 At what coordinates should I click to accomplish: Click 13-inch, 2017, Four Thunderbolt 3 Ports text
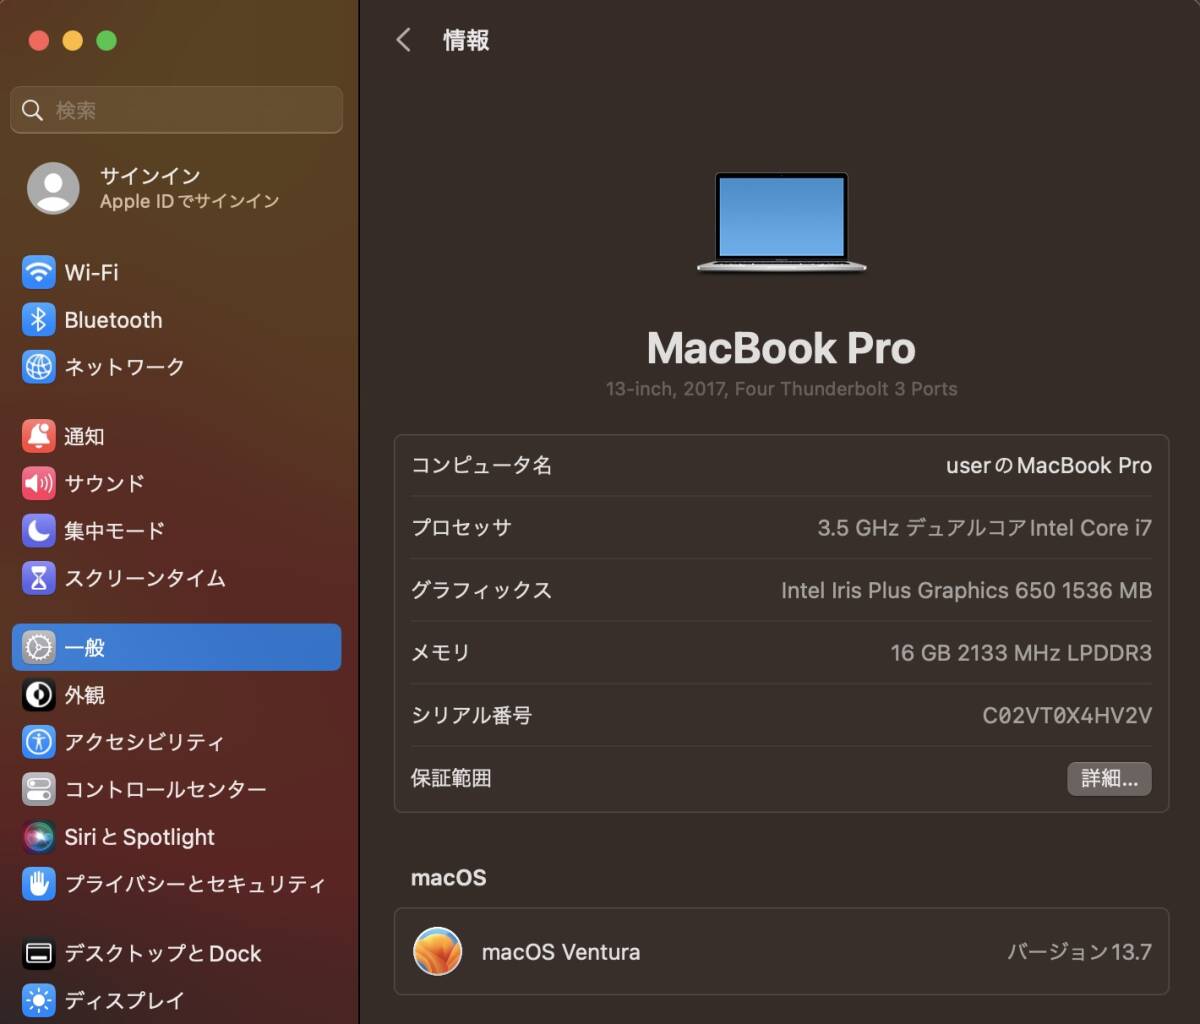[x=781, y=389]
